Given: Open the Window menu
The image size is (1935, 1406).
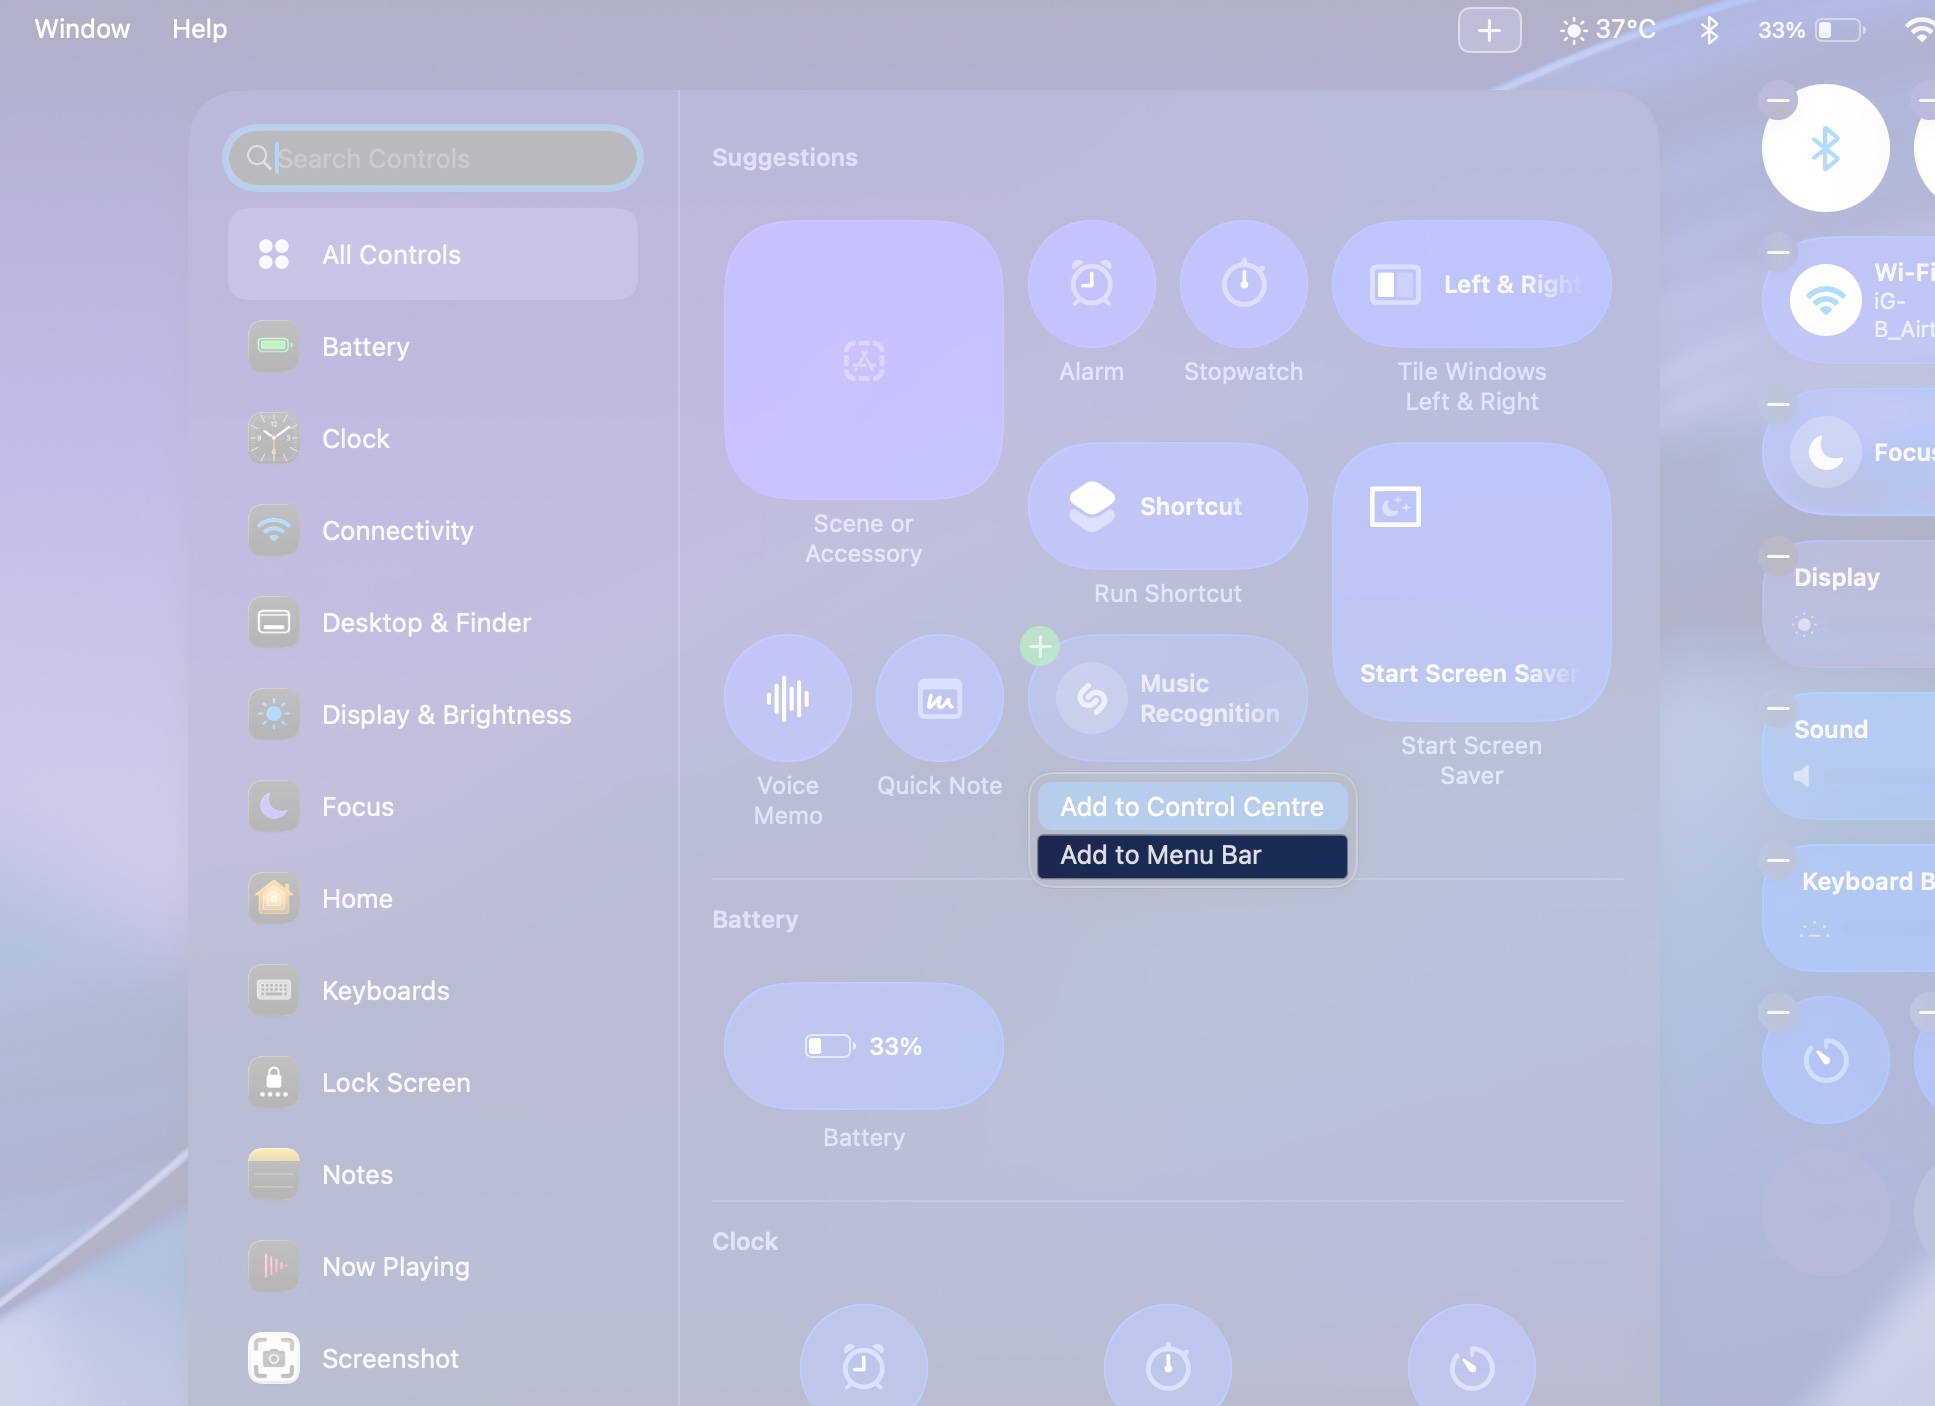Looking at the screenshot, I should pos(82,28).
